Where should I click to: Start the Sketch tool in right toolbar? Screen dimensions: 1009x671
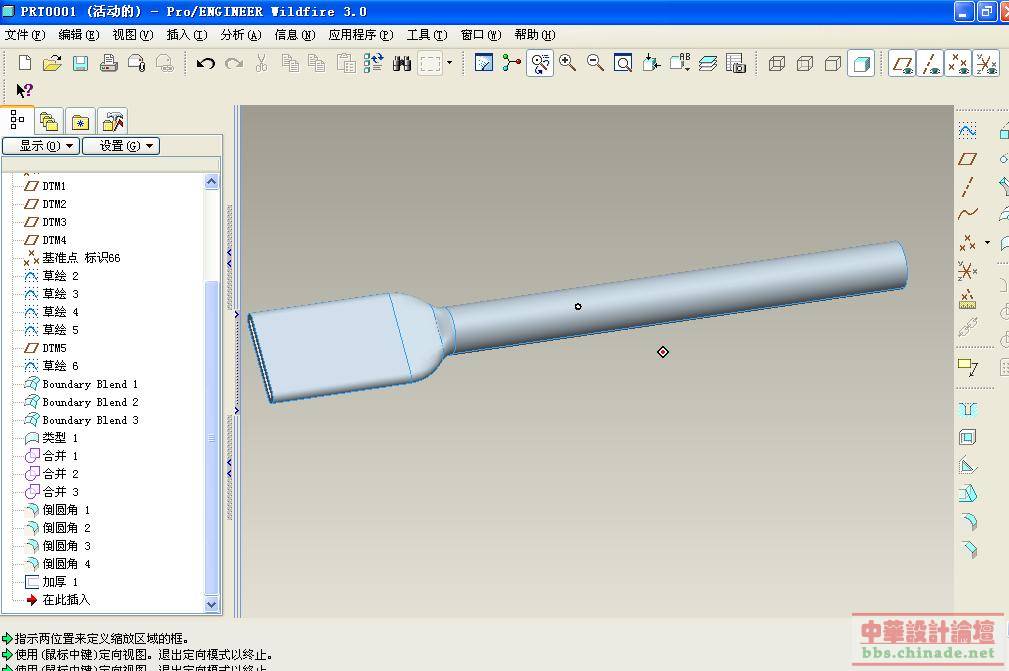[967, 131]
